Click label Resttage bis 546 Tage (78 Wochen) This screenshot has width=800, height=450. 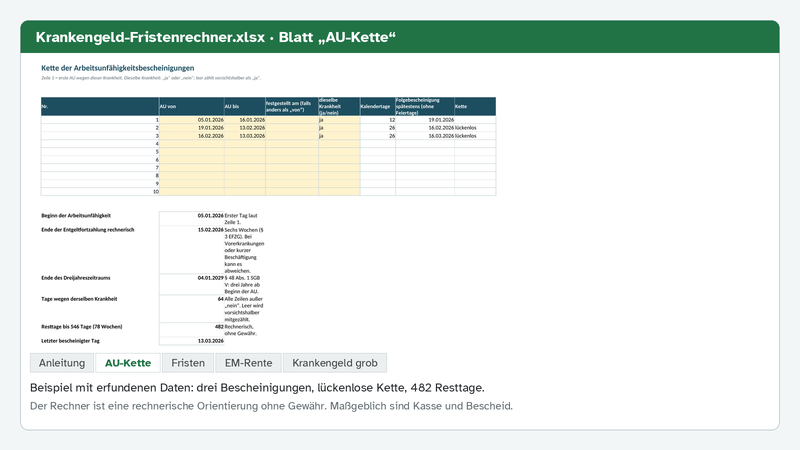tap(82, 327)
